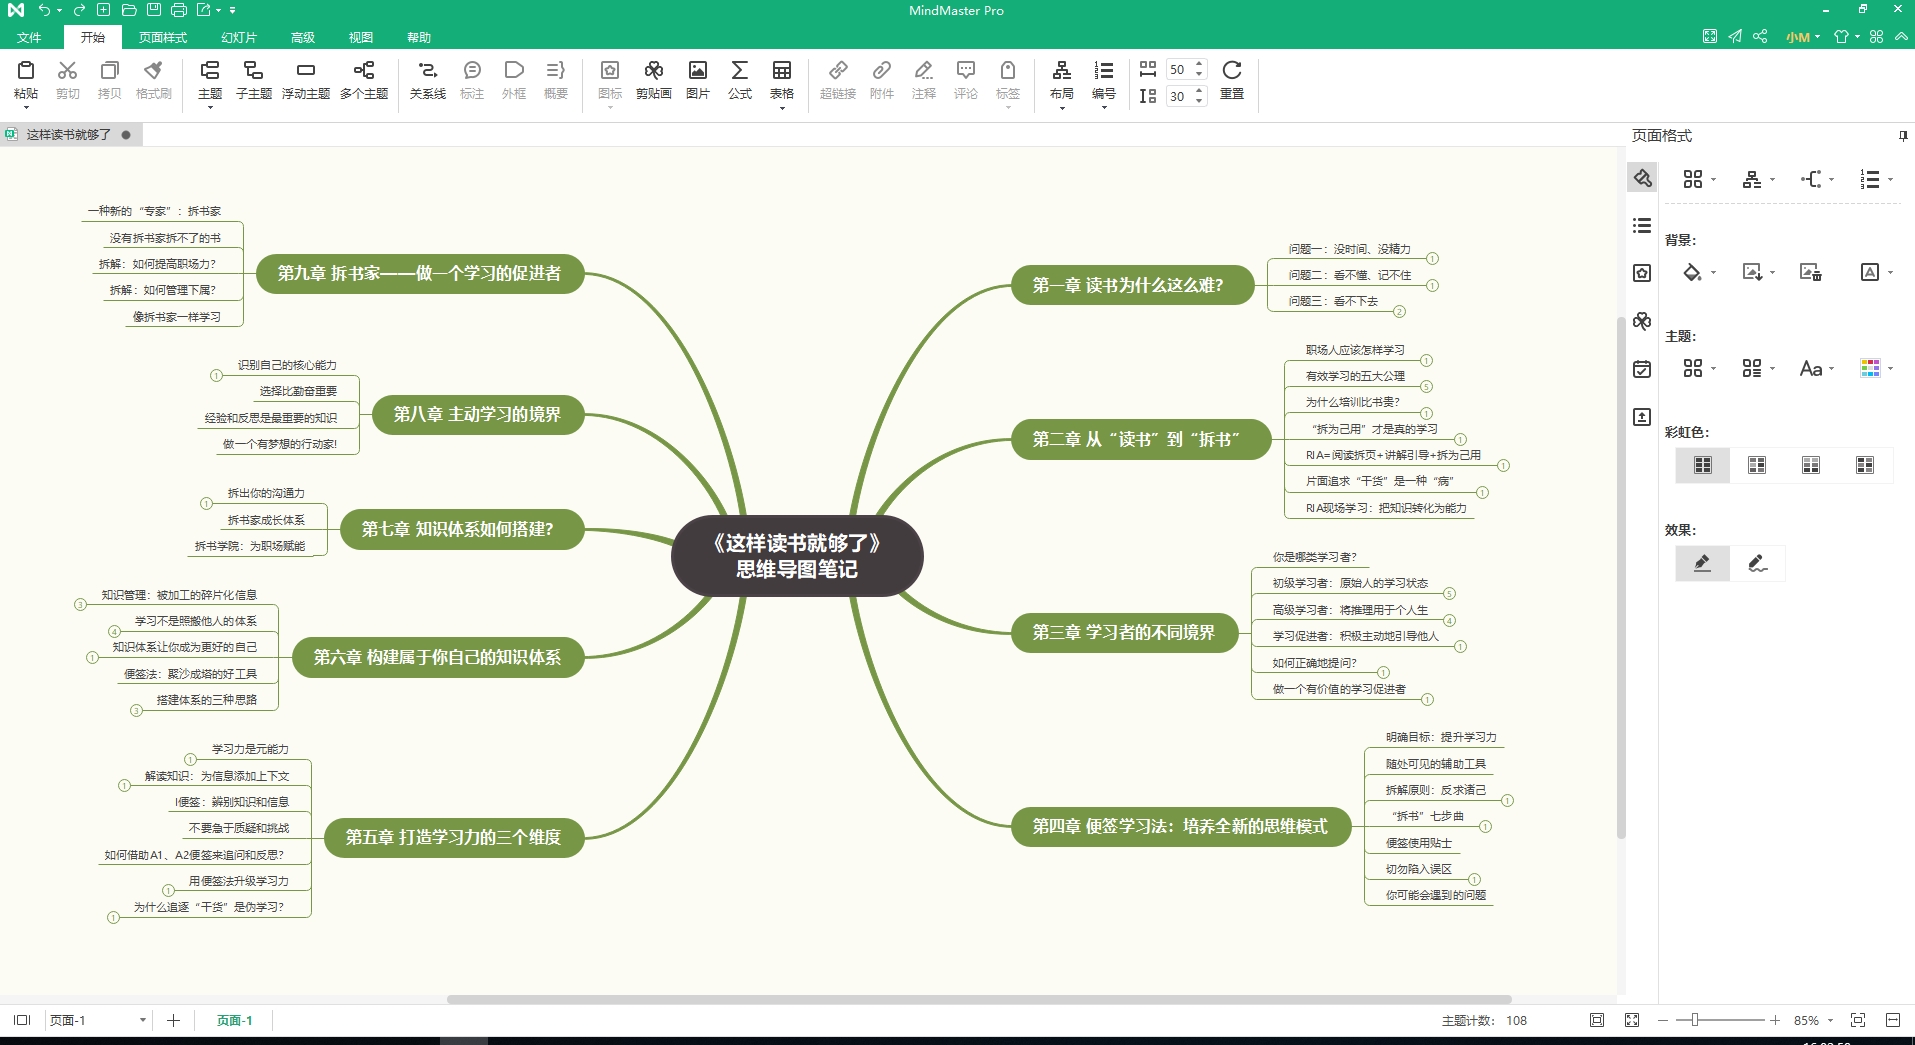The width and height of the screenshot is (1915, 1045).
Task: Open the 页面-1 page selector dropdown
Action: coord(143,1020)
